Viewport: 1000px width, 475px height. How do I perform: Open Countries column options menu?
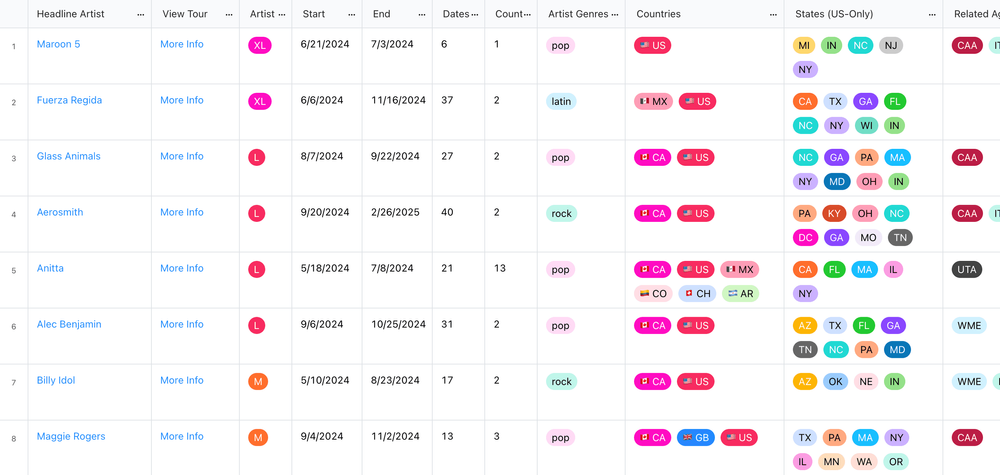tap(774, 14)
